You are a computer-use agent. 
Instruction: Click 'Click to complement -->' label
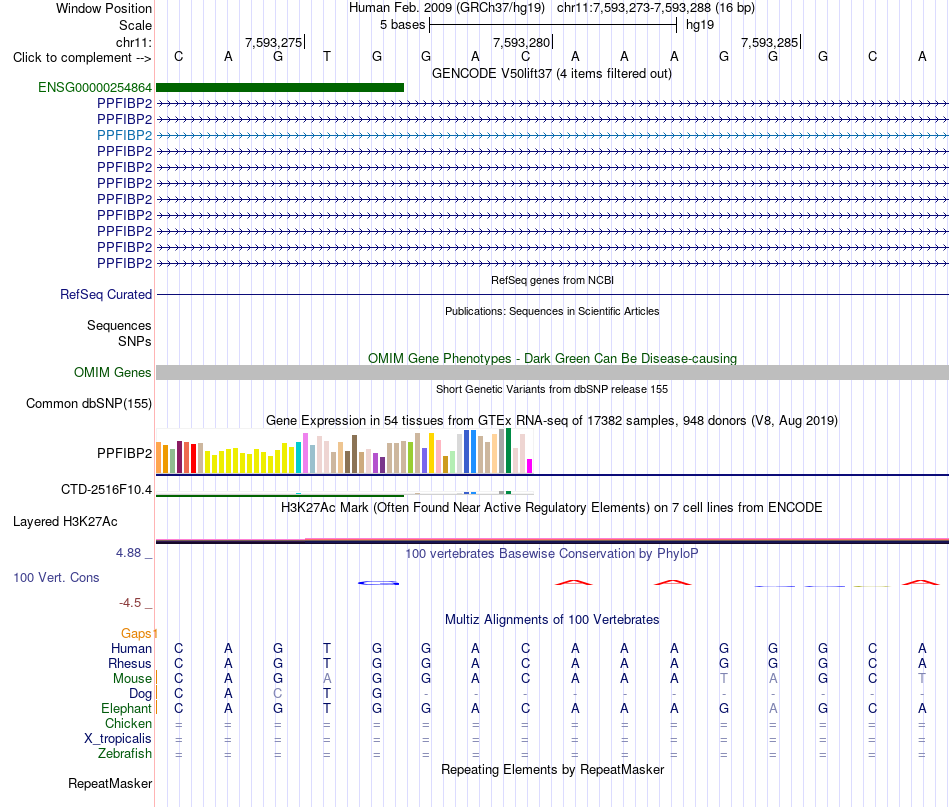pos(82,58)
